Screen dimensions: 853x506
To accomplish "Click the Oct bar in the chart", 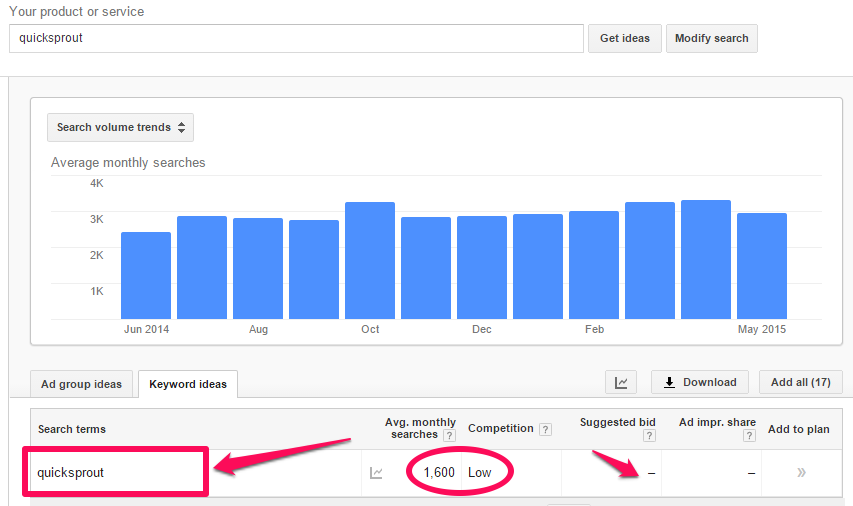I will (370, 261).
